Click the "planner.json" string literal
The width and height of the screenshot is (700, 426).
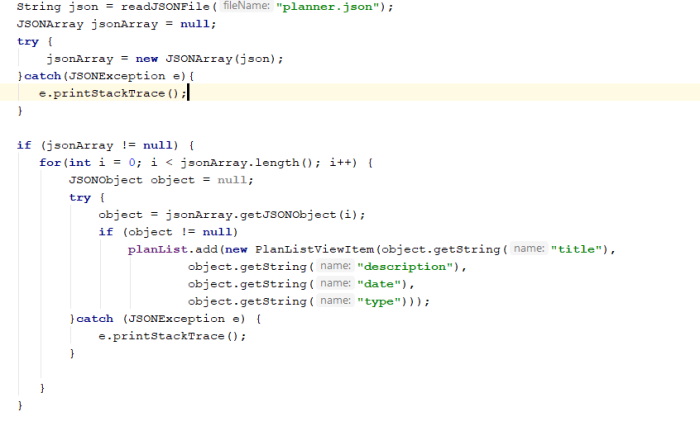[x=328, y=7]
